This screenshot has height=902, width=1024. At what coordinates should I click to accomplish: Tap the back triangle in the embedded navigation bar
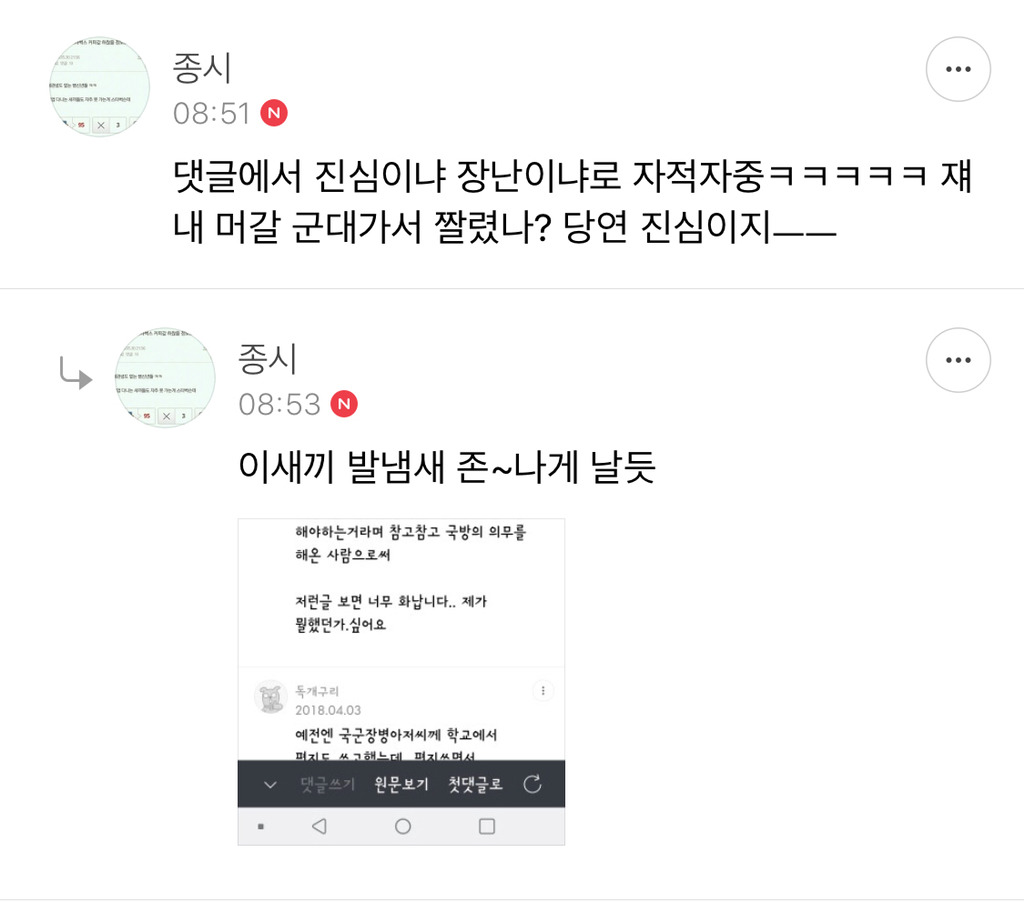click(319, 826)
